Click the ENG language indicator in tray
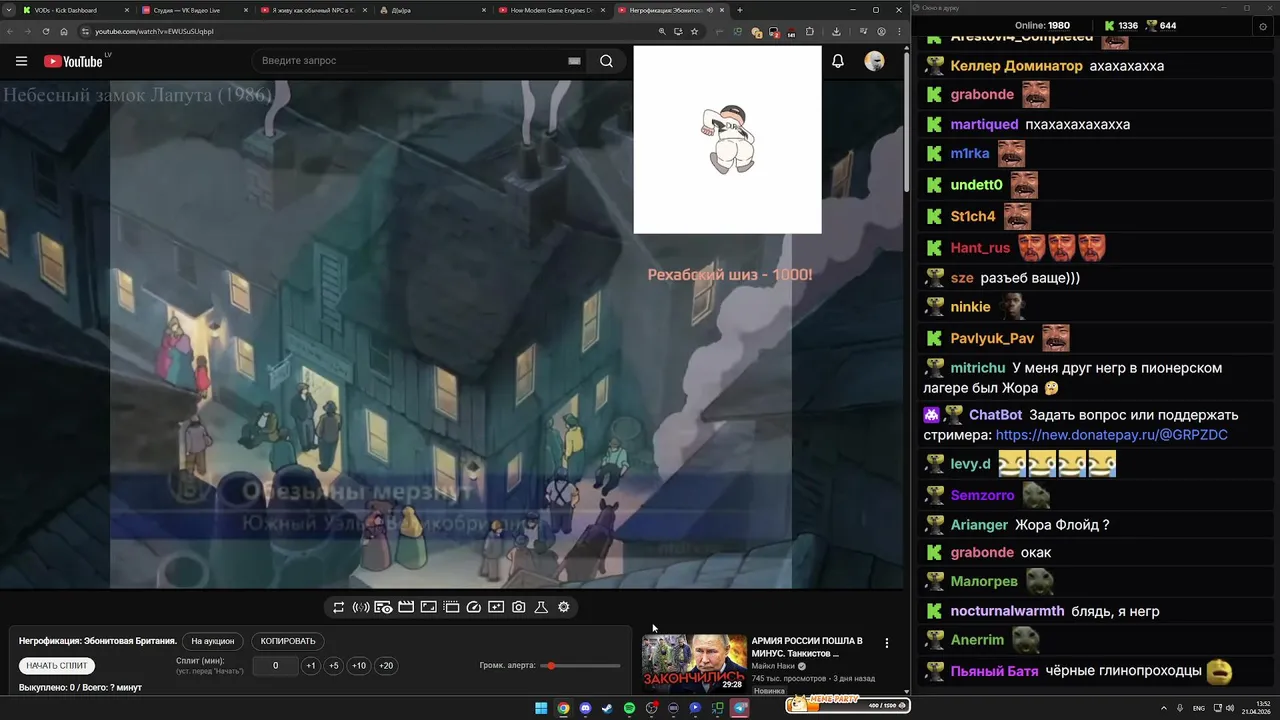Image resolution: width=1280 pixels, height=720 pixels. click(1199, 708)
